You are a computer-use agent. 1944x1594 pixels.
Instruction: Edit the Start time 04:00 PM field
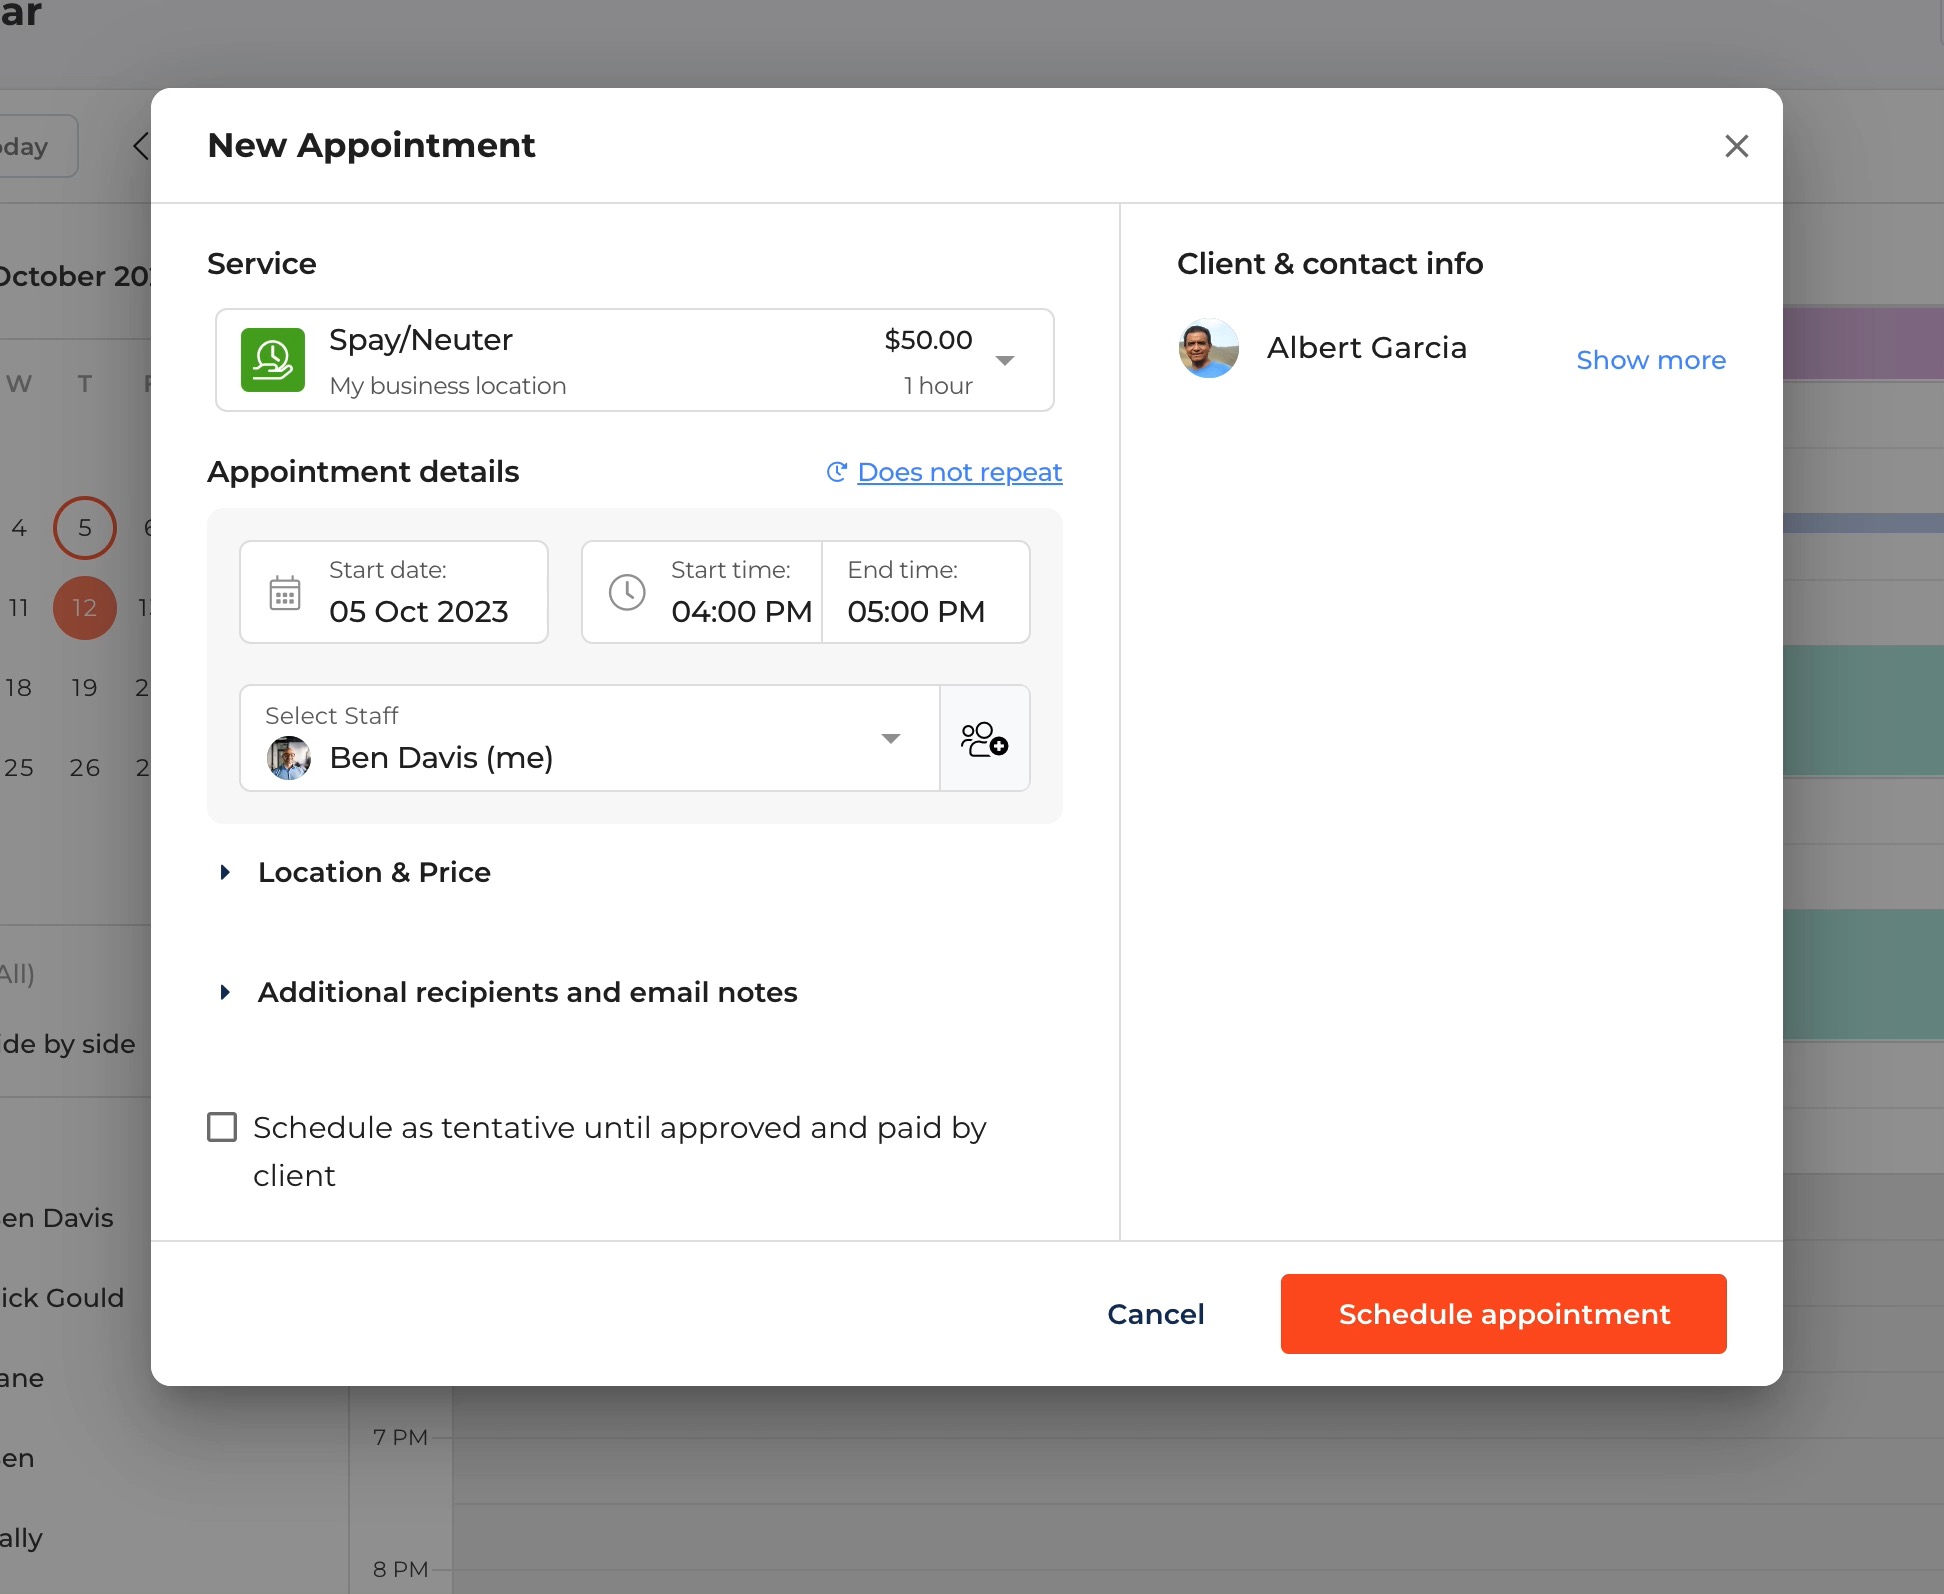[740, 611]
